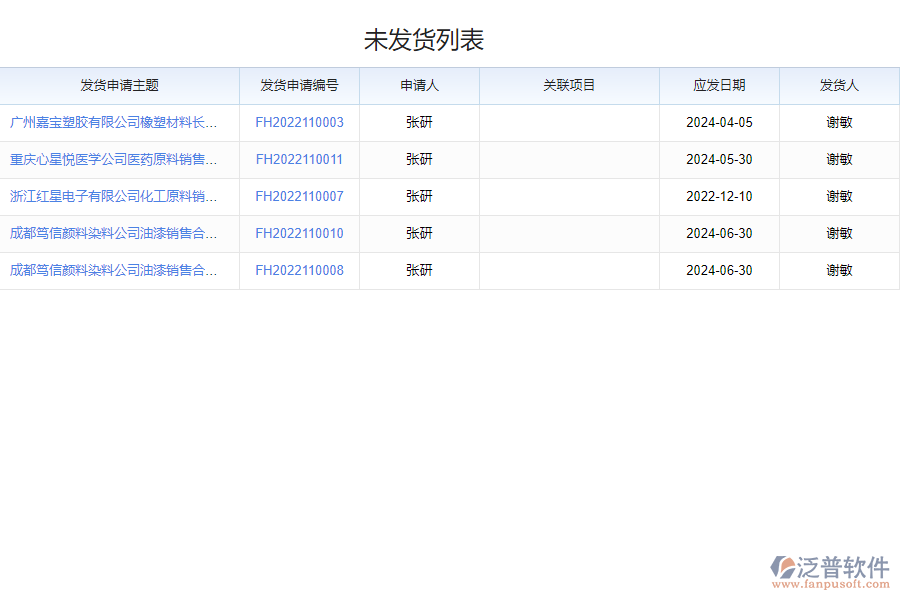Open shipping request number FH2022110007
Viewport: 900px width, 600px height.
(298, 196)
